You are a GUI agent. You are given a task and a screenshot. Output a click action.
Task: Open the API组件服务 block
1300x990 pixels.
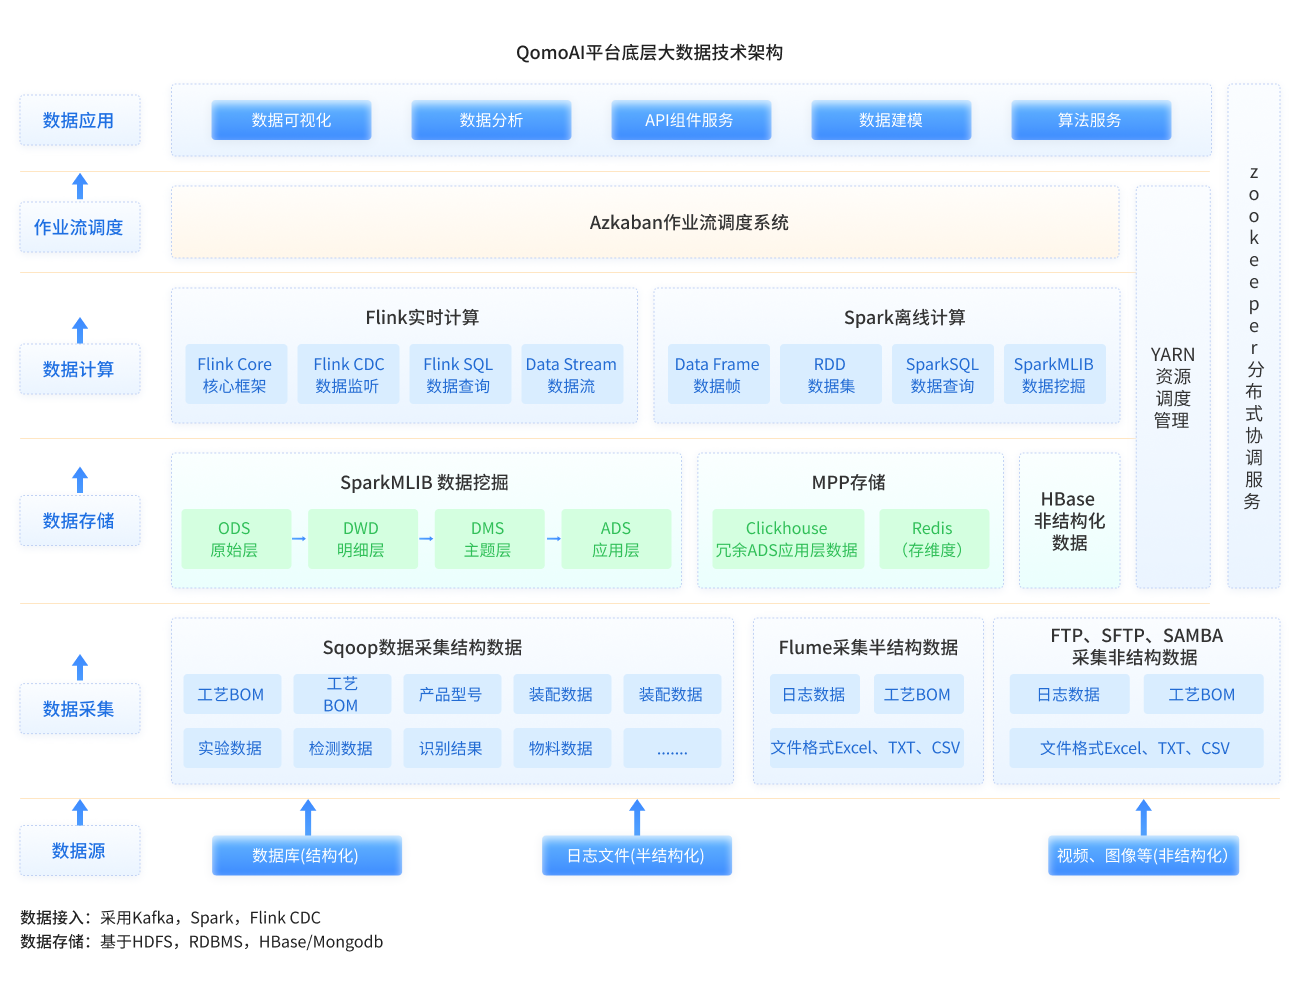pyautogui.click(x=691, y=120)
